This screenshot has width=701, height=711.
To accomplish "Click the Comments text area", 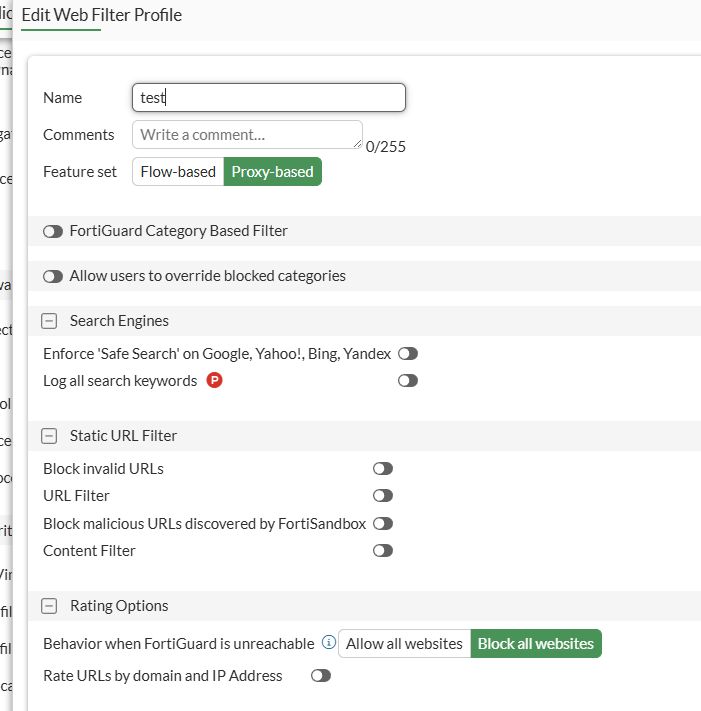I will 246,134.
